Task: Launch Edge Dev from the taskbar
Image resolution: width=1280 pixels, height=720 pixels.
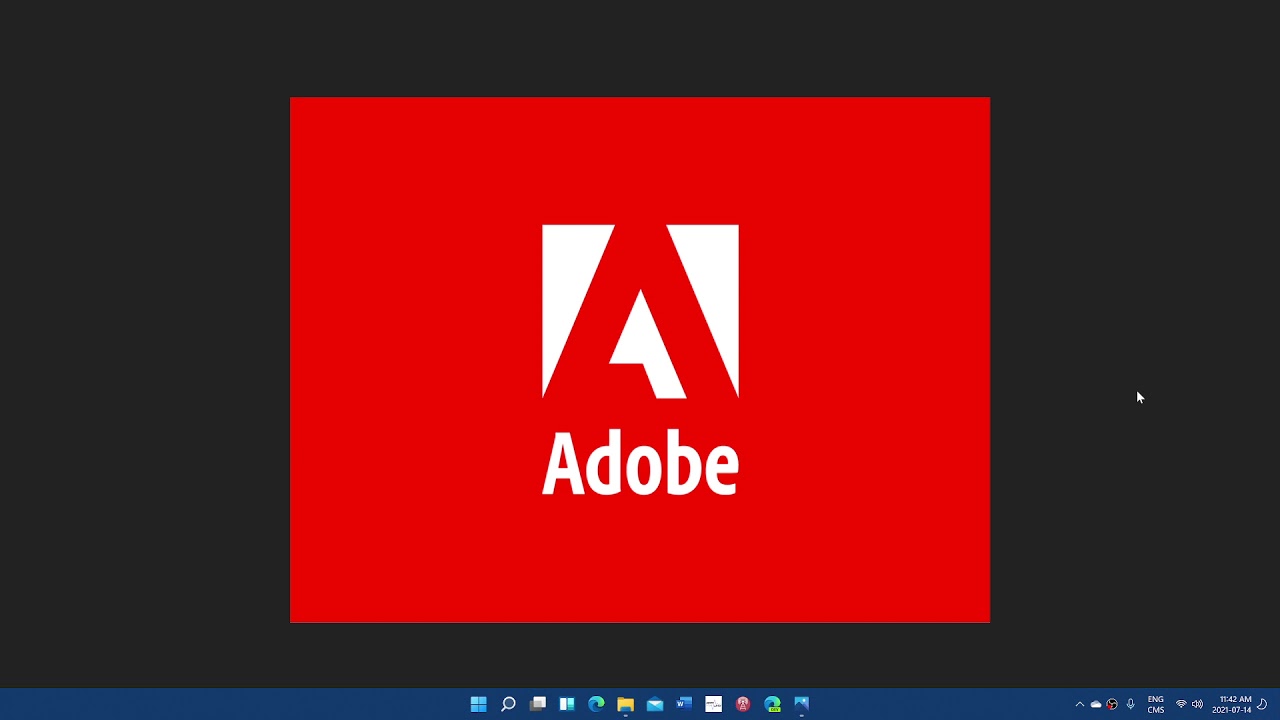Action: 772,704
